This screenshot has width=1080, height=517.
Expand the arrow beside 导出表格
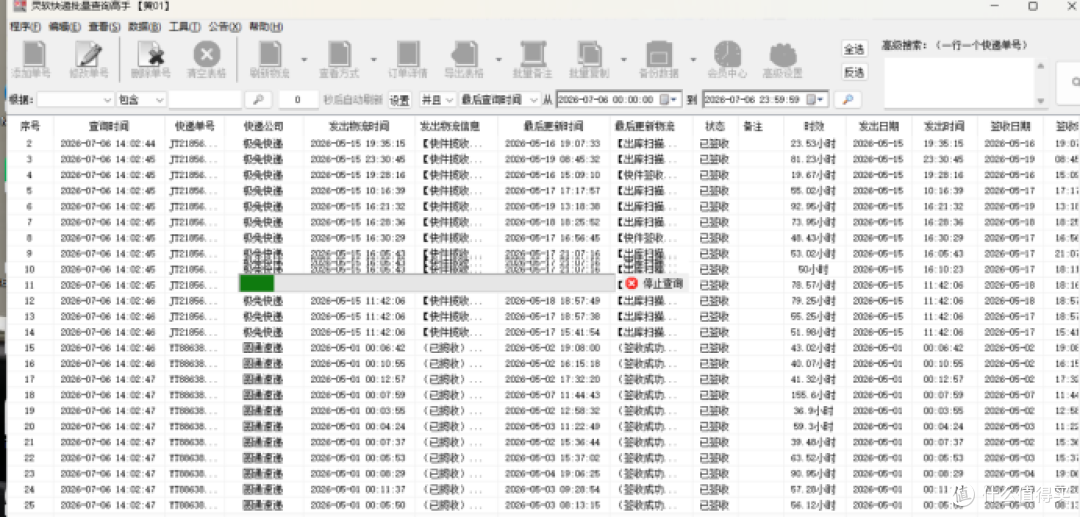pos(499,59)
